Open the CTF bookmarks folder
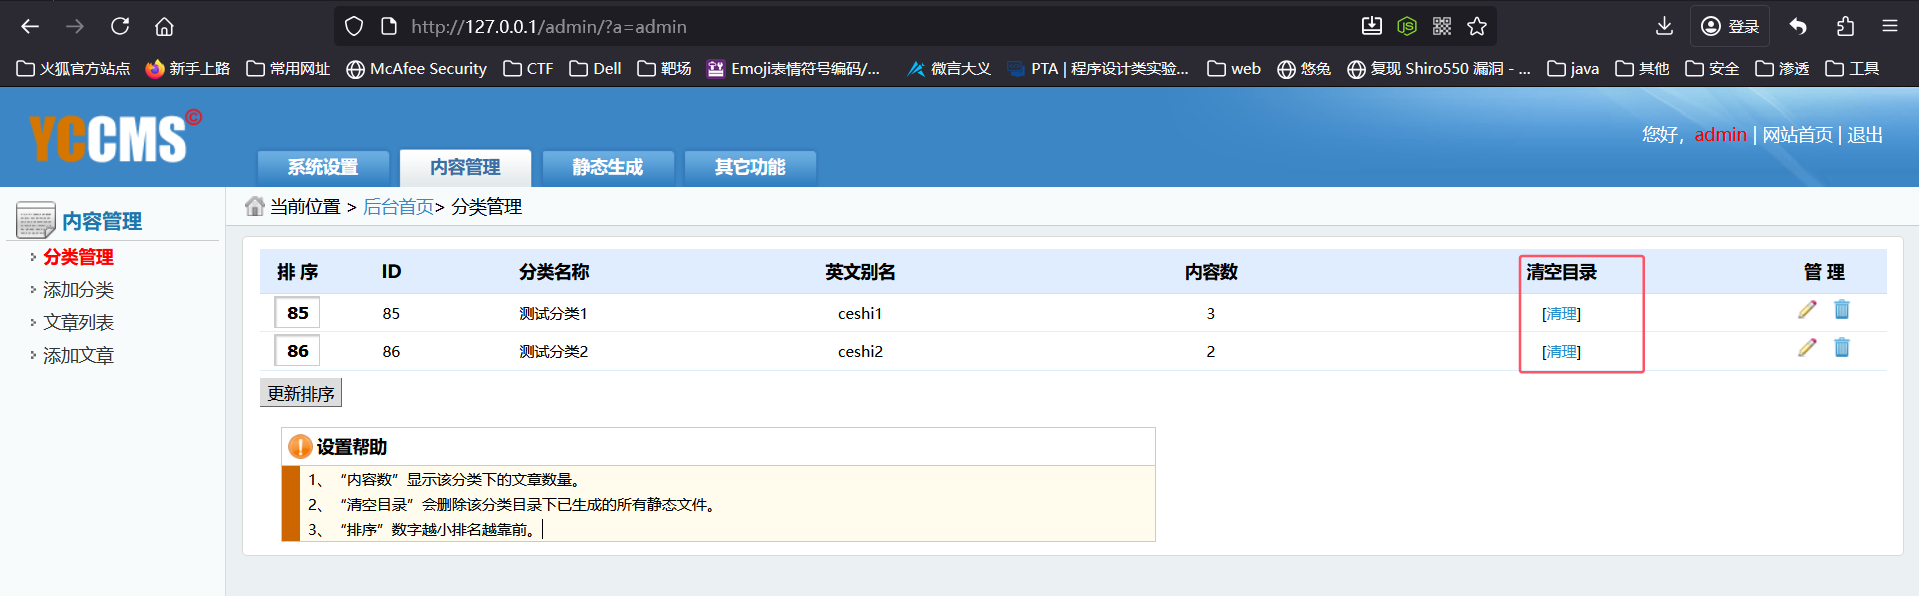This screenshot has width=1919, height=596. pos(528,68)
